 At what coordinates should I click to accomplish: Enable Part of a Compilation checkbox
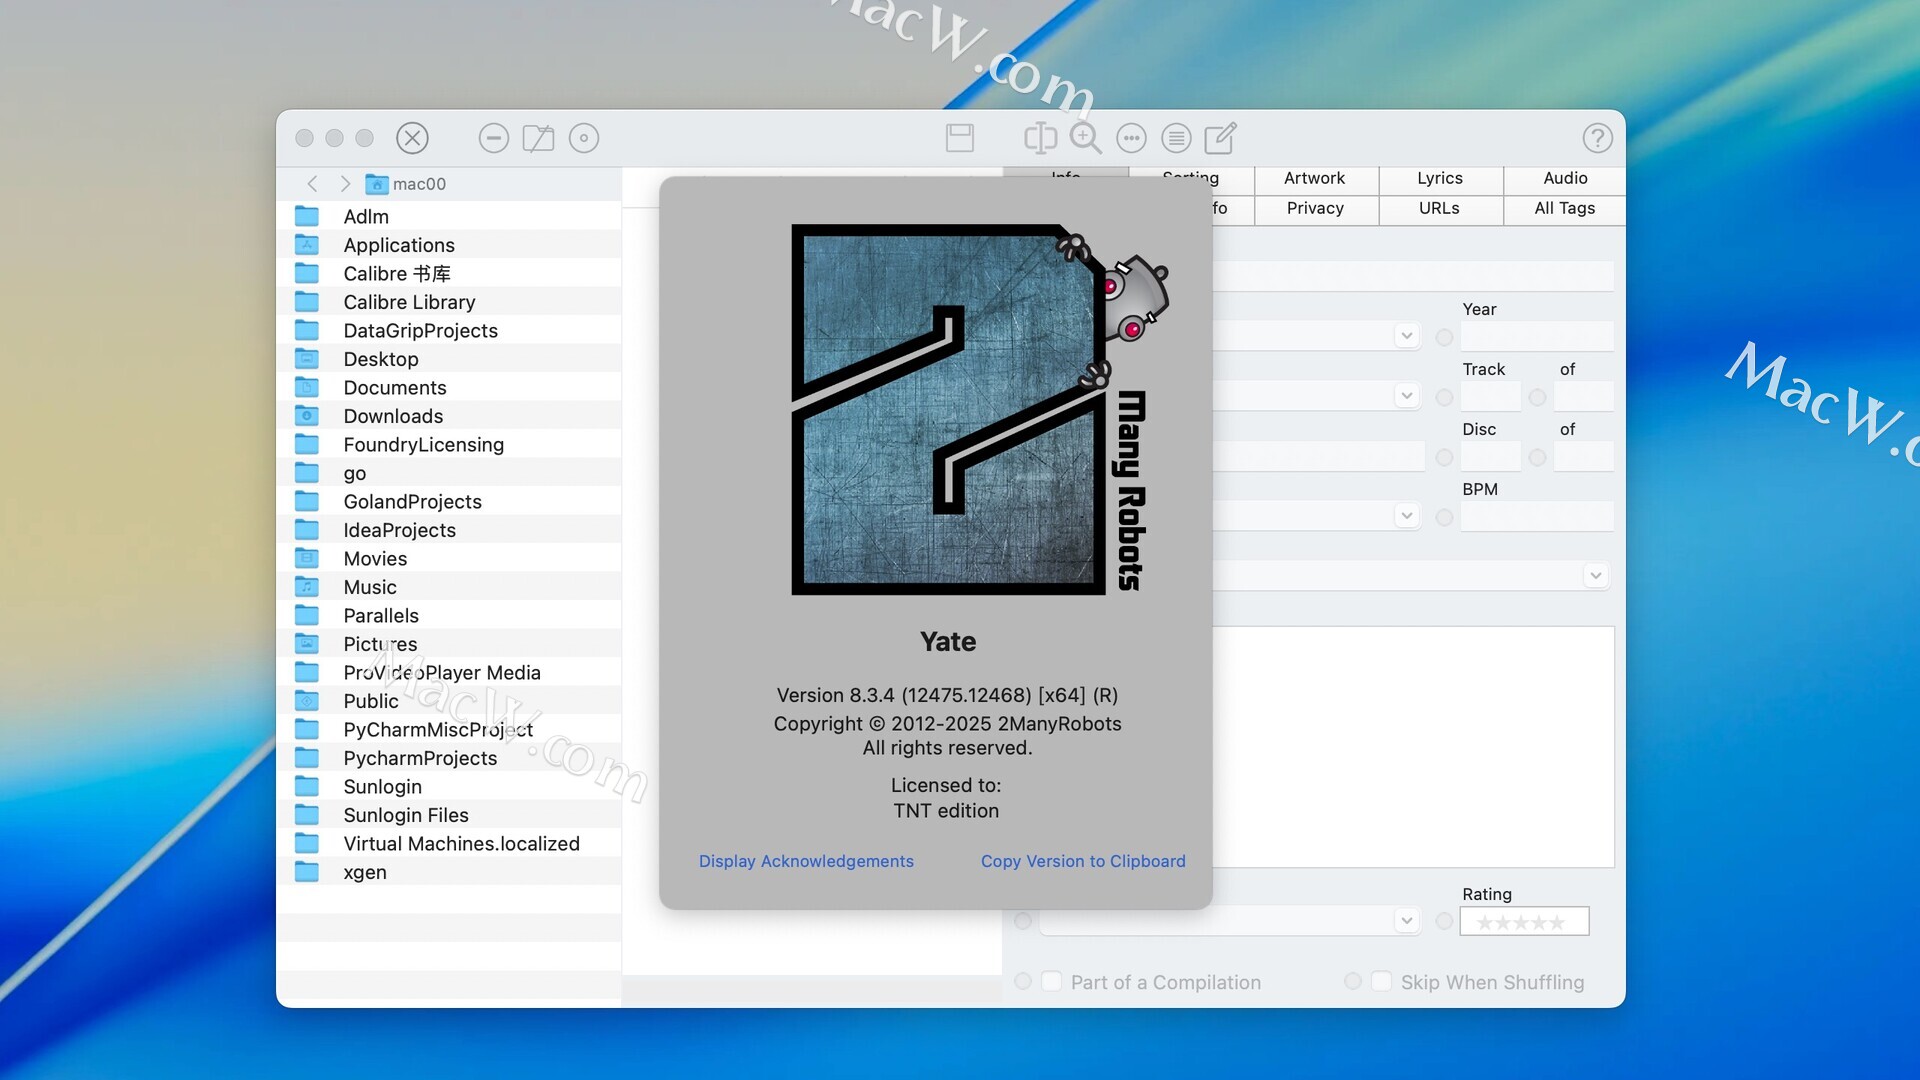point(1051,982)
